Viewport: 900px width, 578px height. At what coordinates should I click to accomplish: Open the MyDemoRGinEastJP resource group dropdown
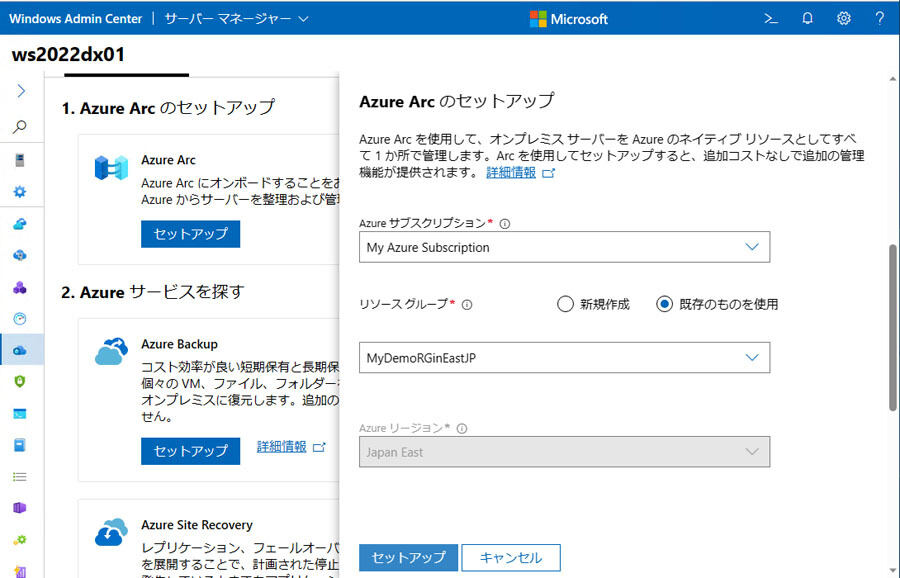point(564,358)
